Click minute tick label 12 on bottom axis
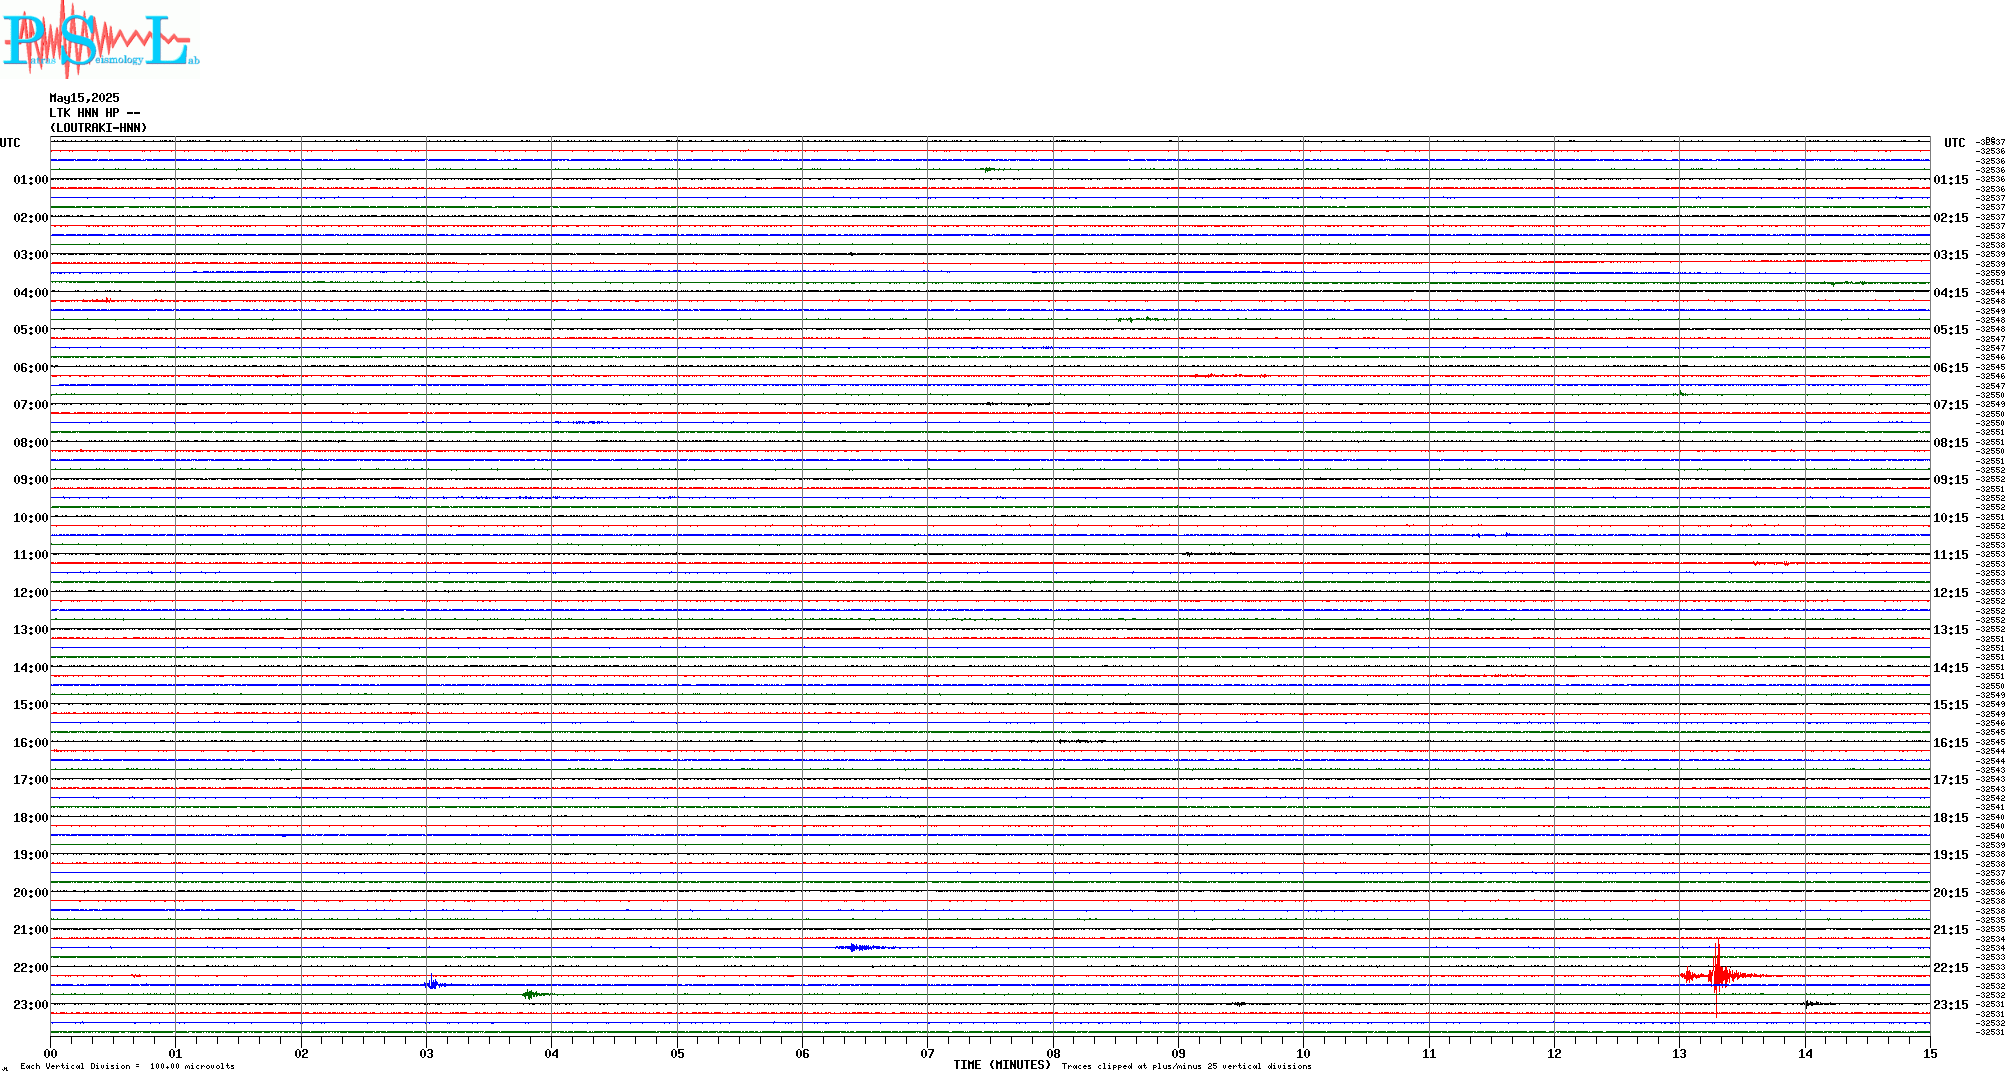Viewport: 2010px width, 1080px height. coord(1554,1053)
